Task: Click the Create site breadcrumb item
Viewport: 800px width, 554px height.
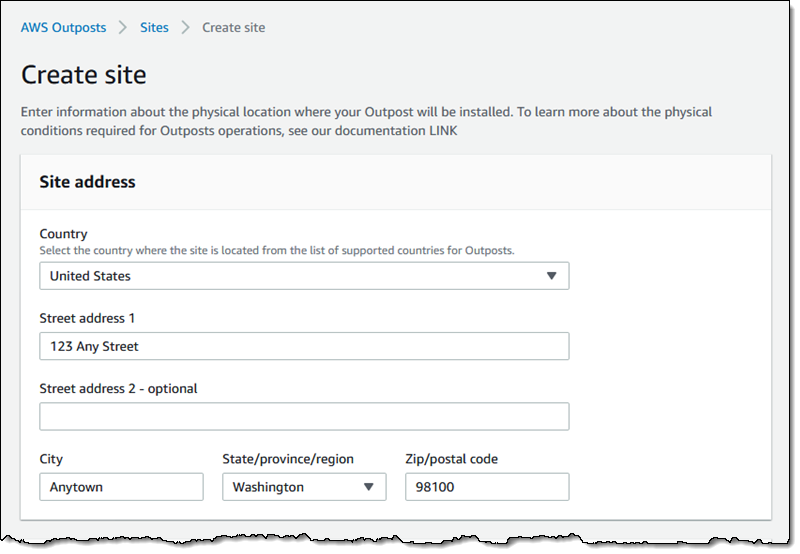Action: tap(234, 28)
